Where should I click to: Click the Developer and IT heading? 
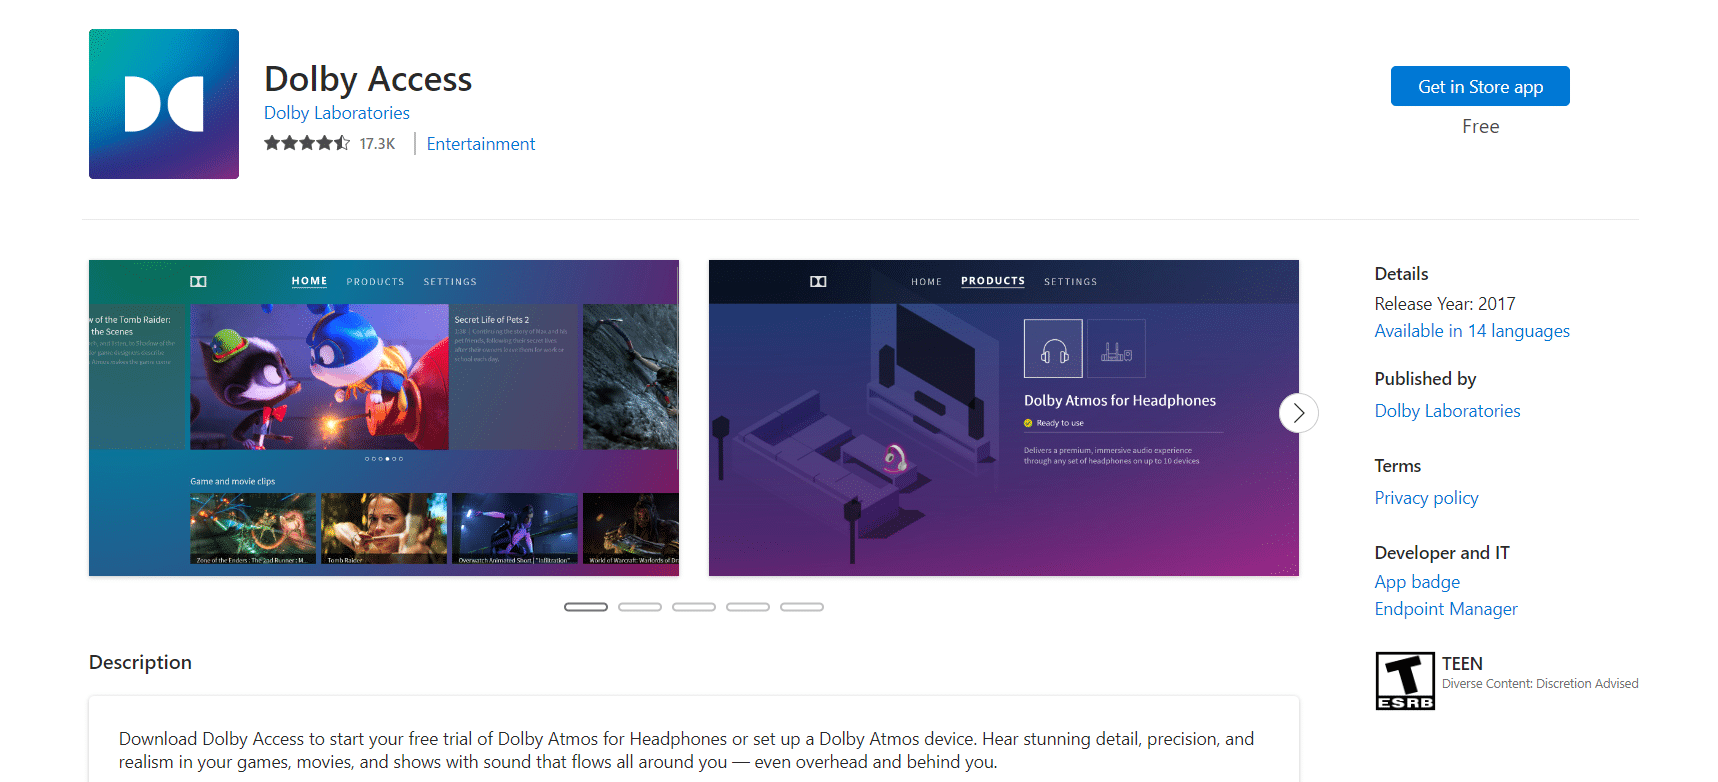[x=1442, y=553]
